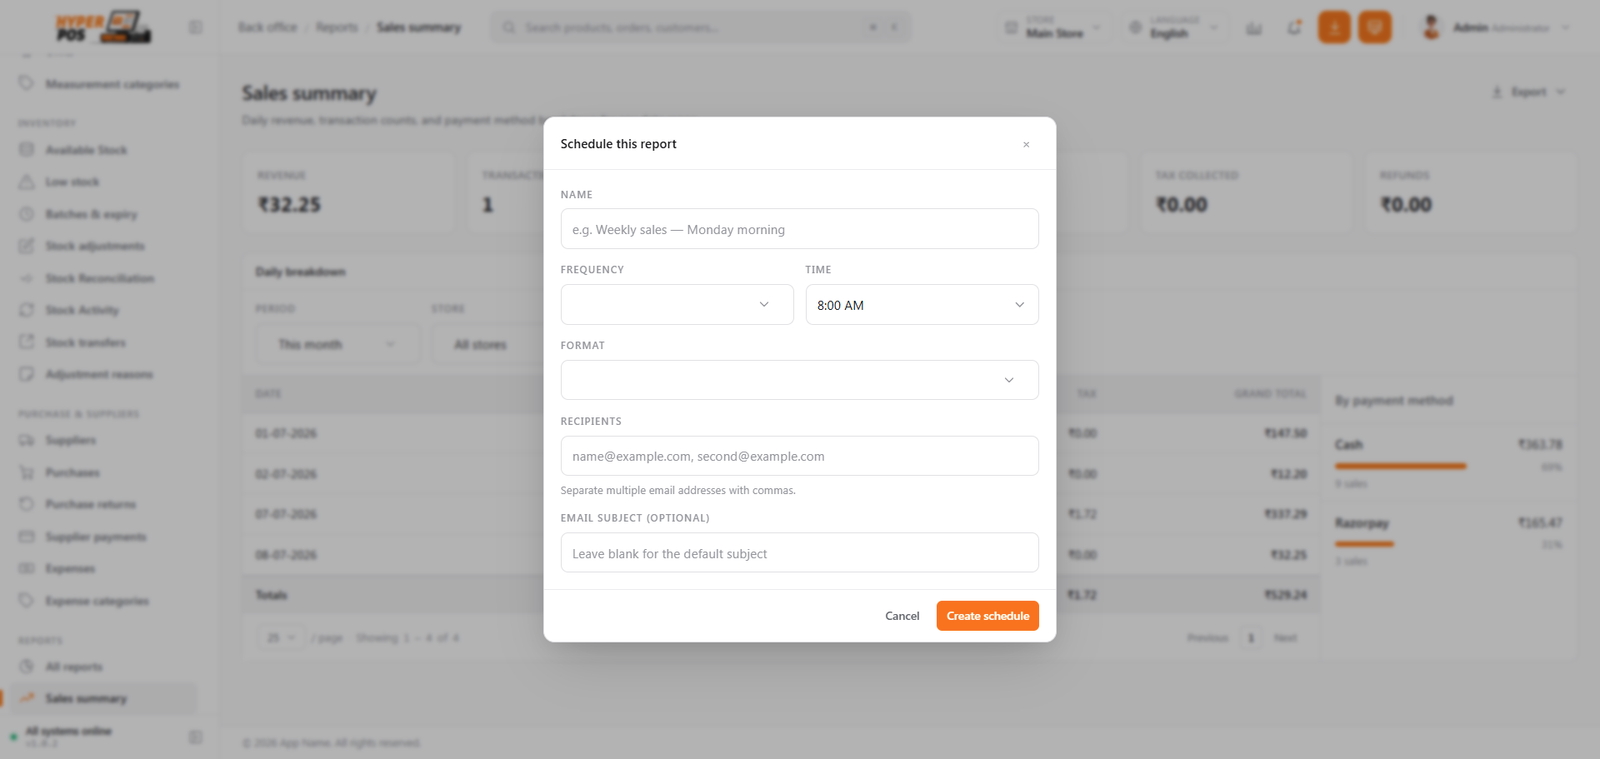Screen dimensions: 1600x759
Task: Open Purchases menu item
Action: pyautogui.click(x=105, y=472)
